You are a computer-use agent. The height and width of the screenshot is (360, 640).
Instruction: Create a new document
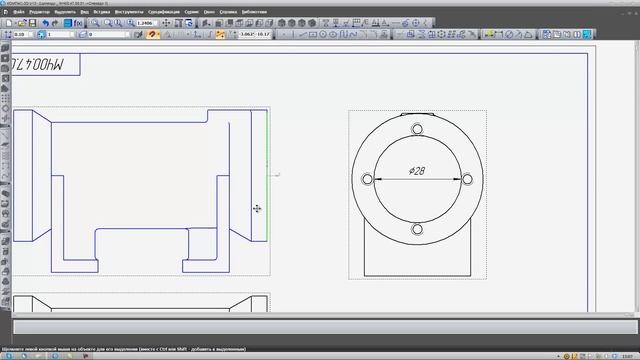9,23
